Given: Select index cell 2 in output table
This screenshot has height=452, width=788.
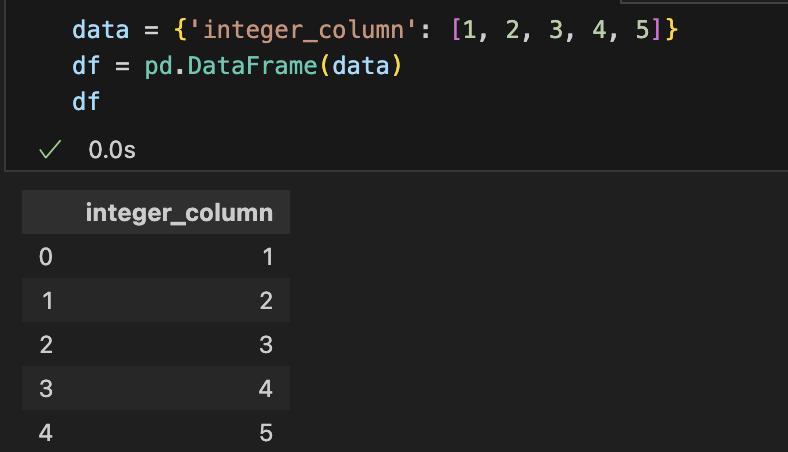Looking at the screenshot, I should click(x=46, y=345).
